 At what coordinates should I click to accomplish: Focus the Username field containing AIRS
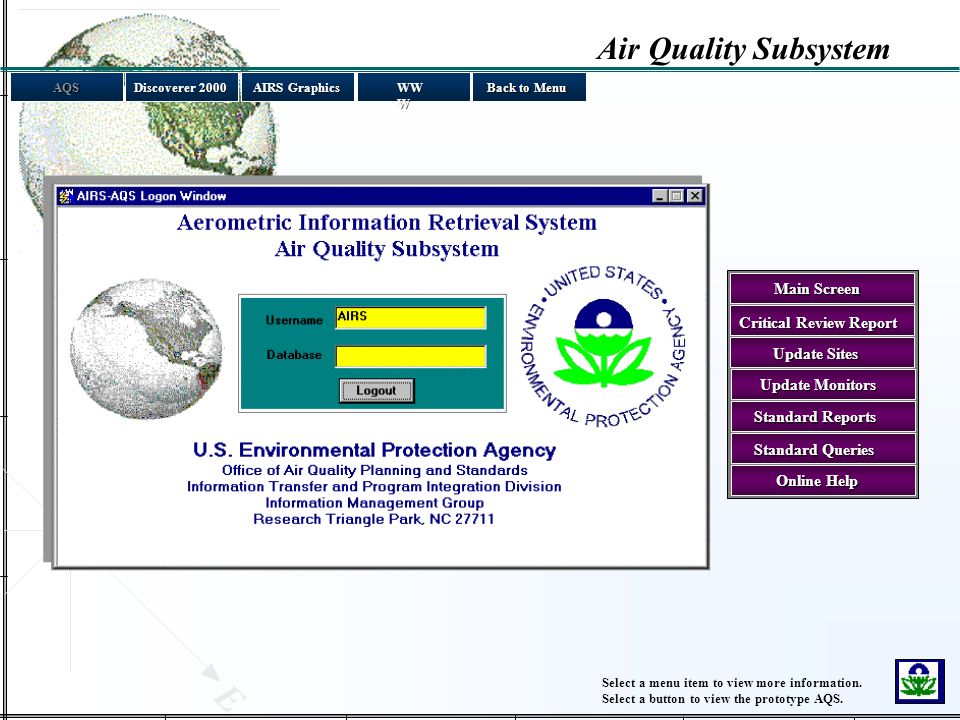click(411, 318)
